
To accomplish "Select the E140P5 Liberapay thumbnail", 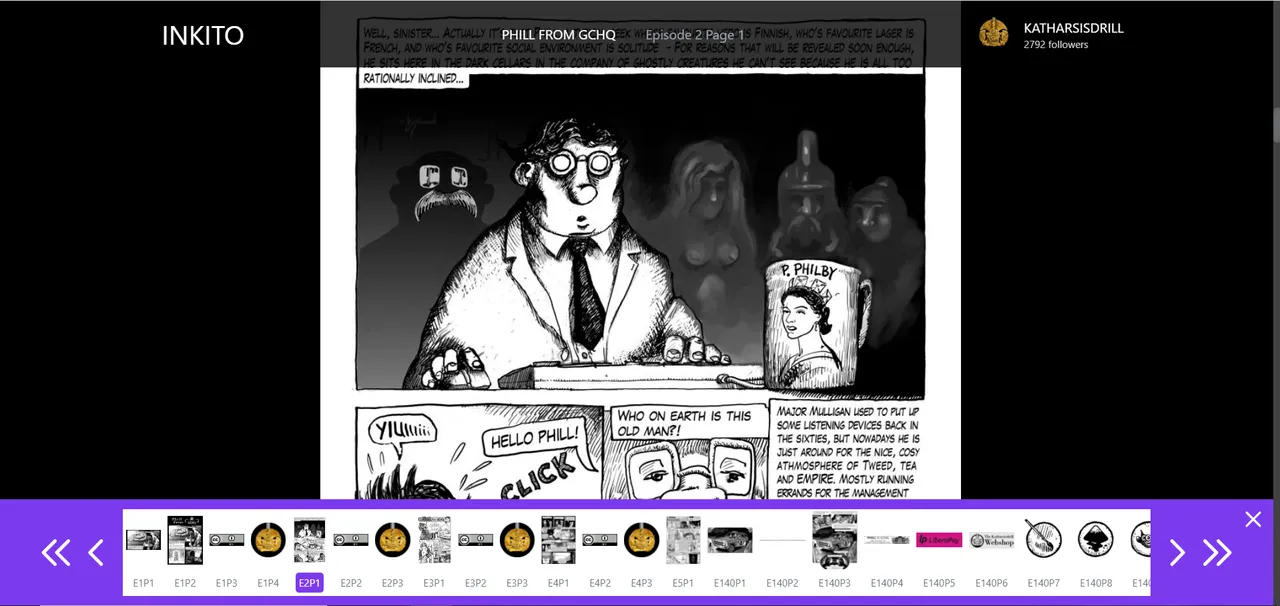I will click(x=939, y=540).
